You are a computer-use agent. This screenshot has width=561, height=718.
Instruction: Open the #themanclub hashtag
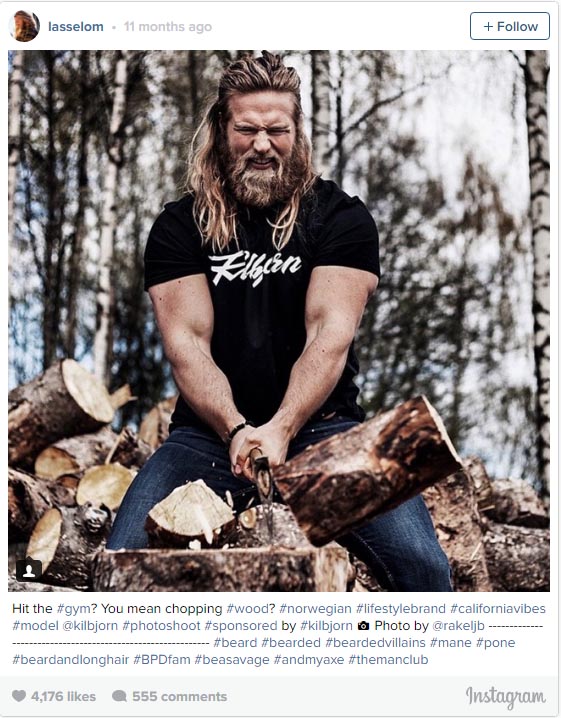pyautogui.click(x=388, y=660)
